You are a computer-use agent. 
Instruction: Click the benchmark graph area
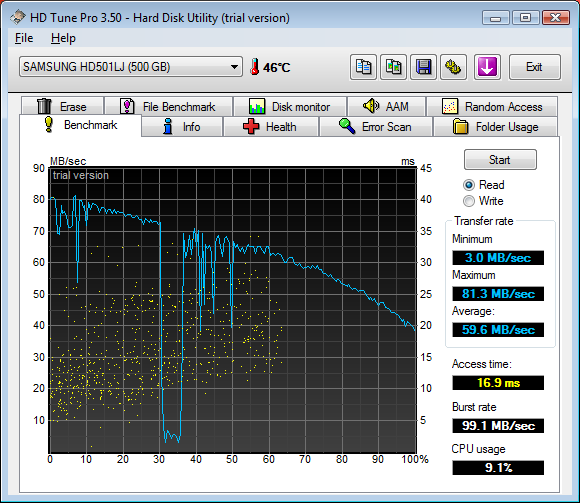(x=233, y=310)
